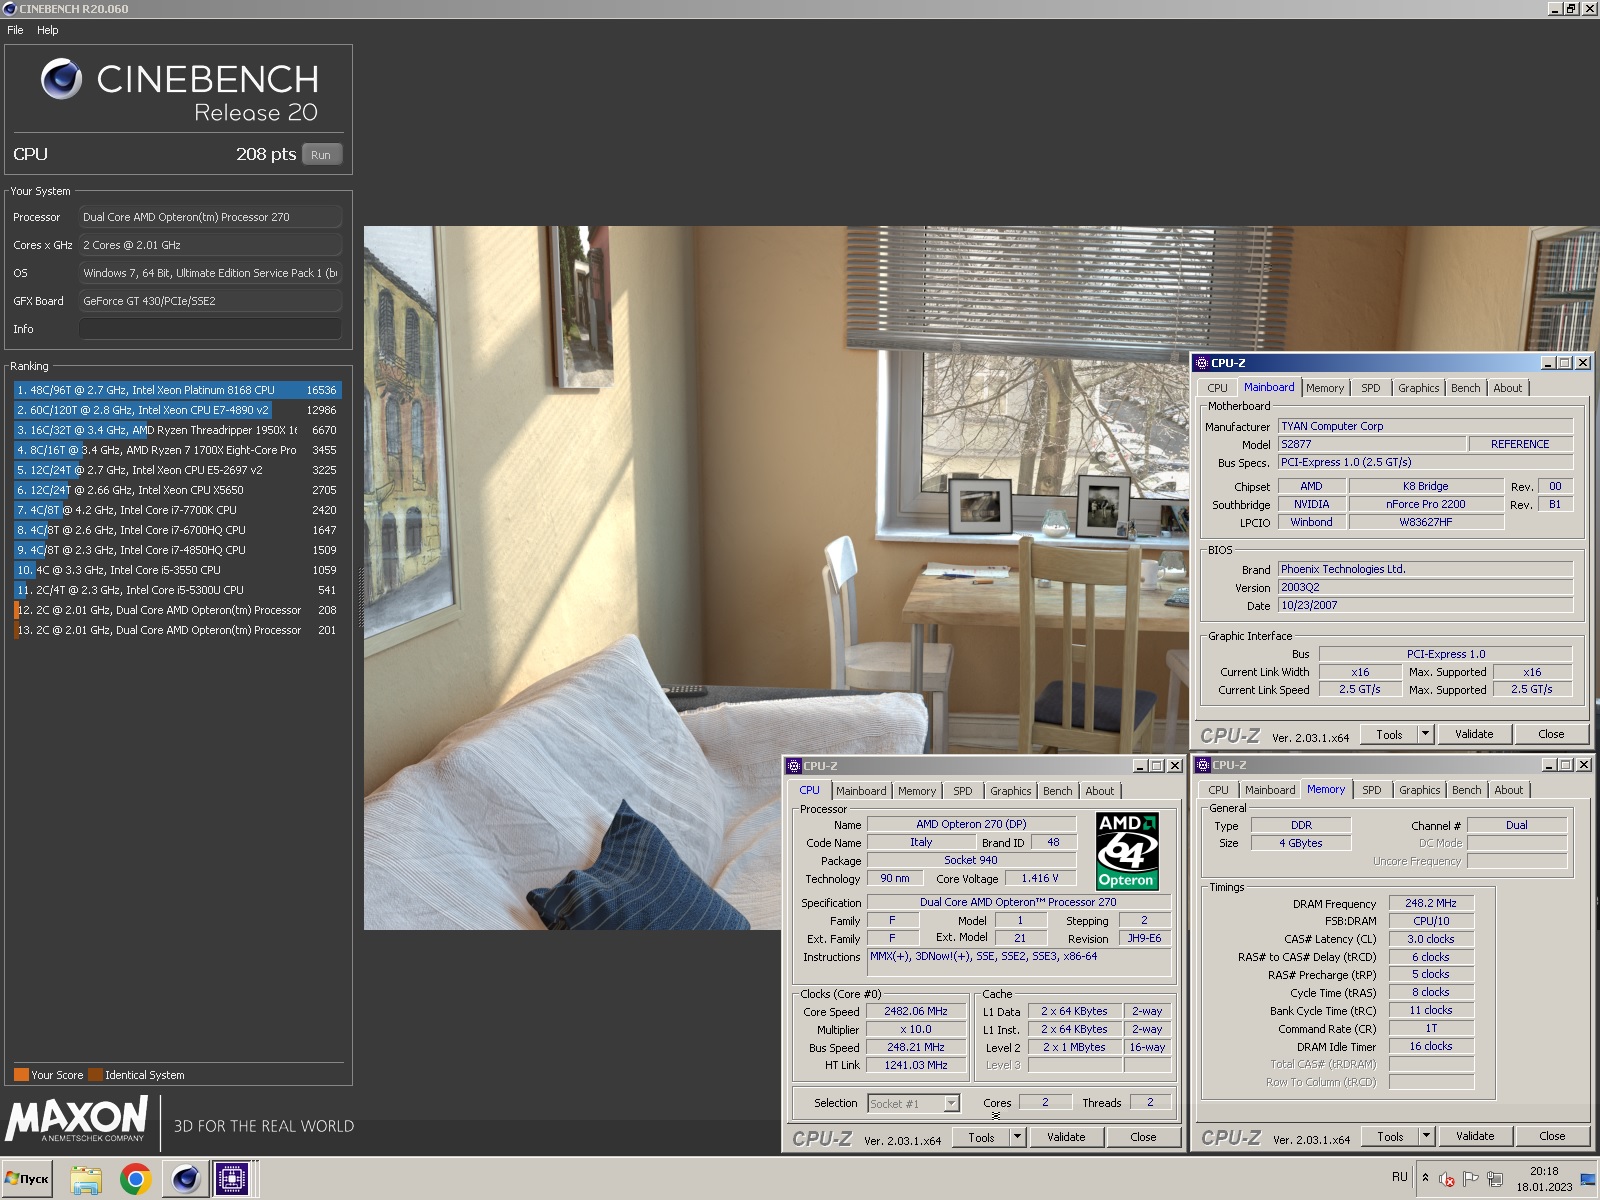1600x1200 pixels.
Task: Switch to Graphics tab in the Mainboard CPU-Z window
Action: tap(1419, 388)
